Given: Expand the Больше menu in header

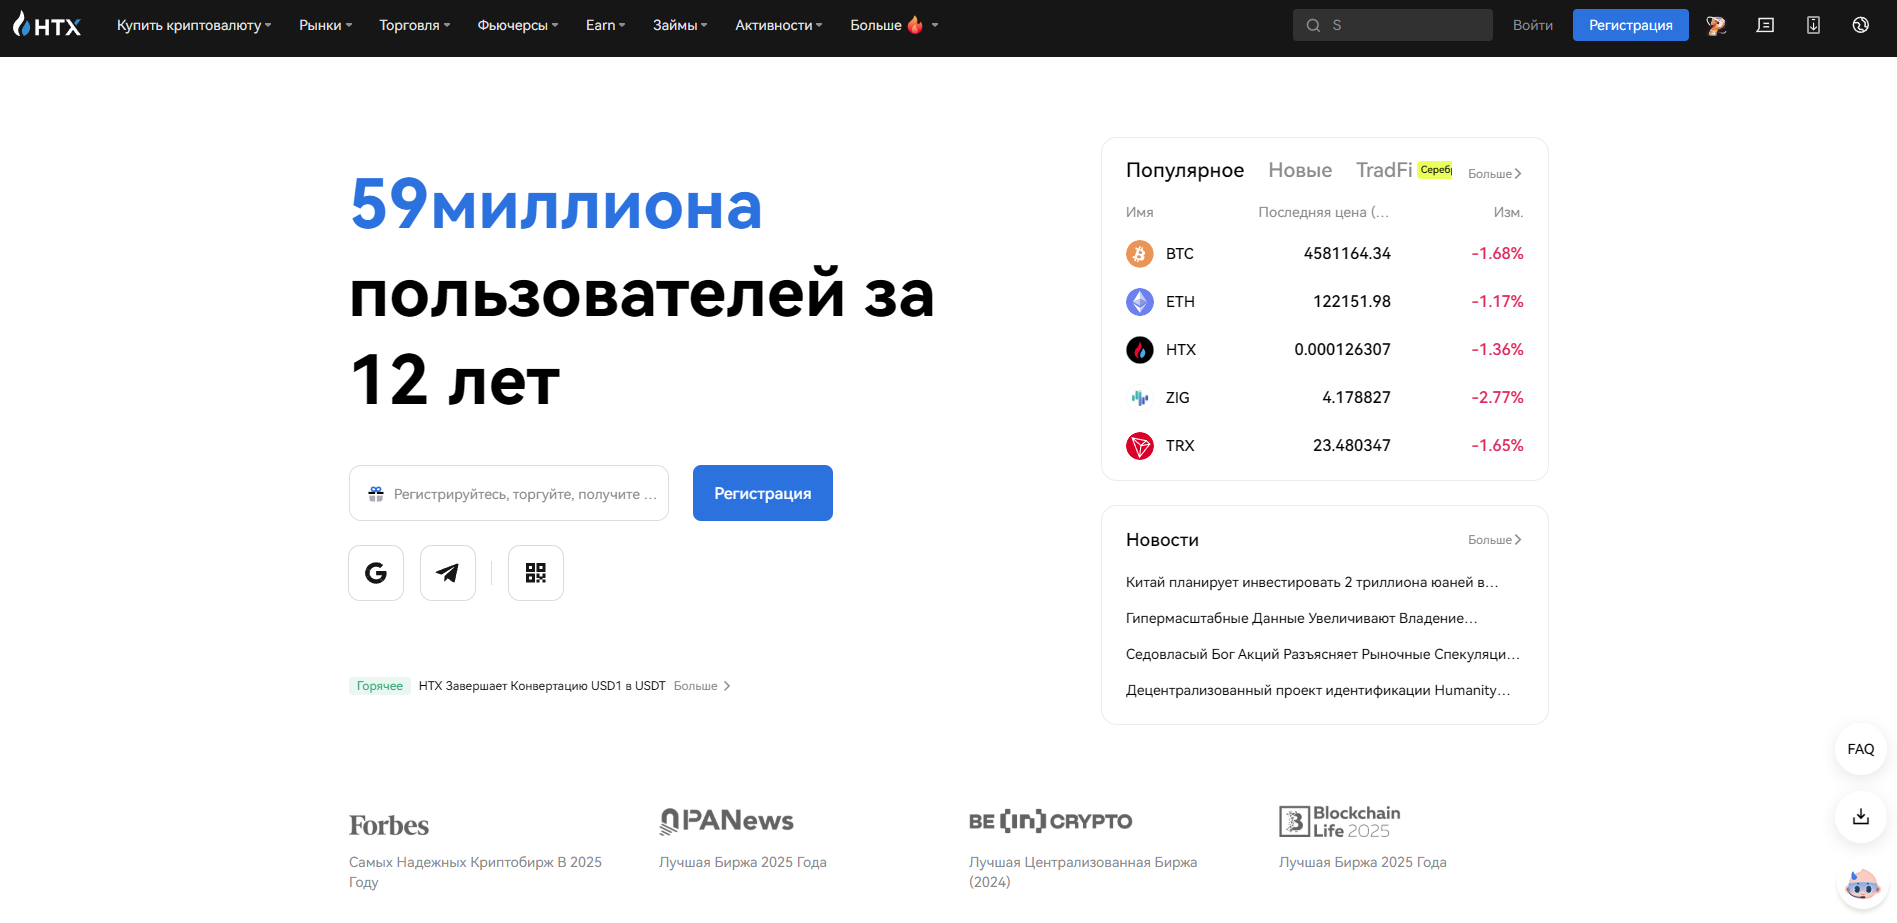Looking at the screenshot, I should (x=894, y=25).
